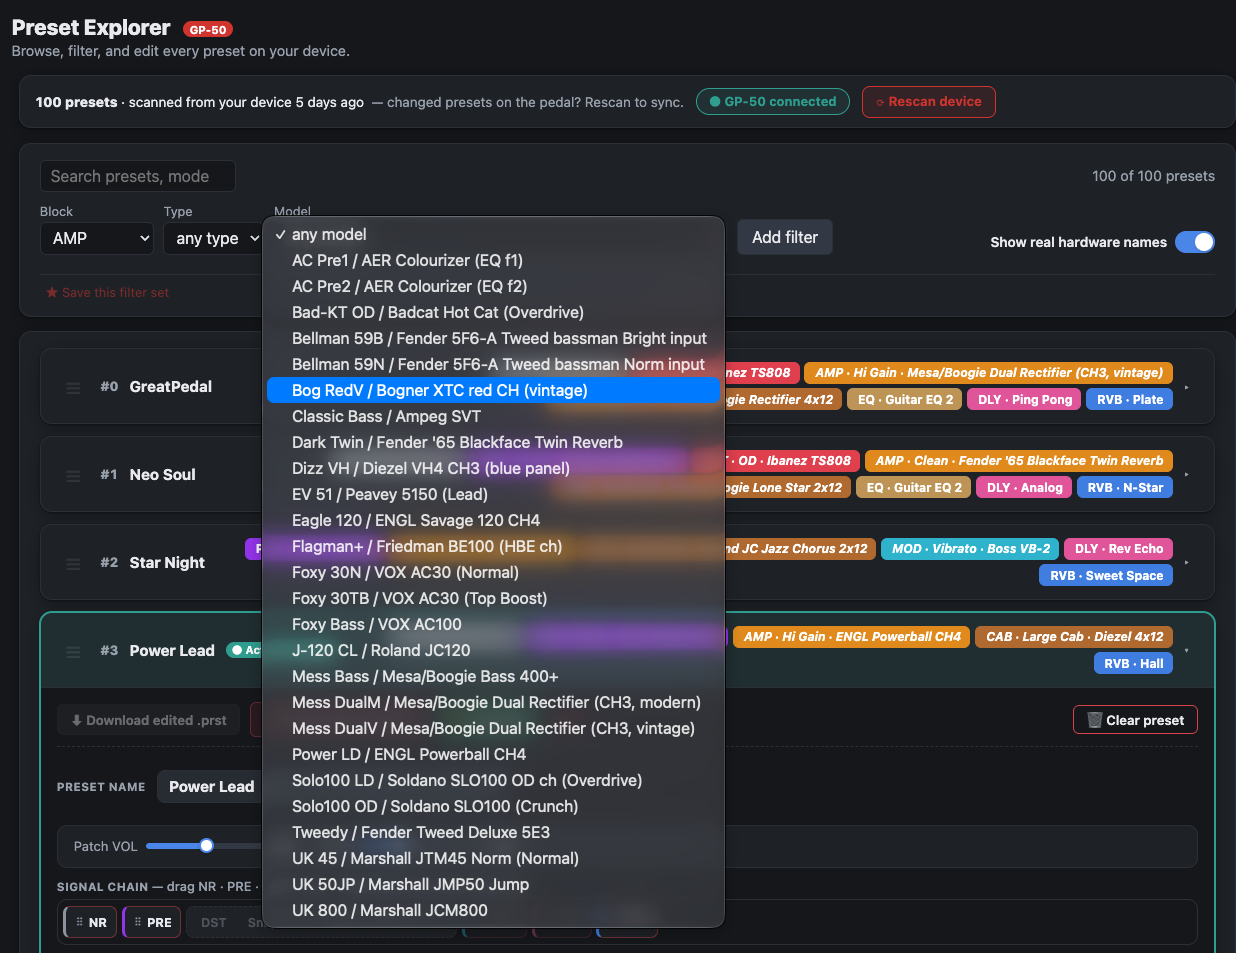Select Bellman 59B Tweed bassman Bright input
Viewport: 1236px width, 953px height.
(x=493, y=338)
